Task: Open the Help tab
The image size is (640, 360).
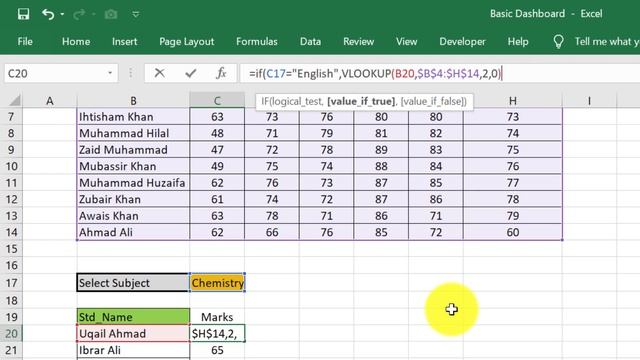Action: [518, 41]
